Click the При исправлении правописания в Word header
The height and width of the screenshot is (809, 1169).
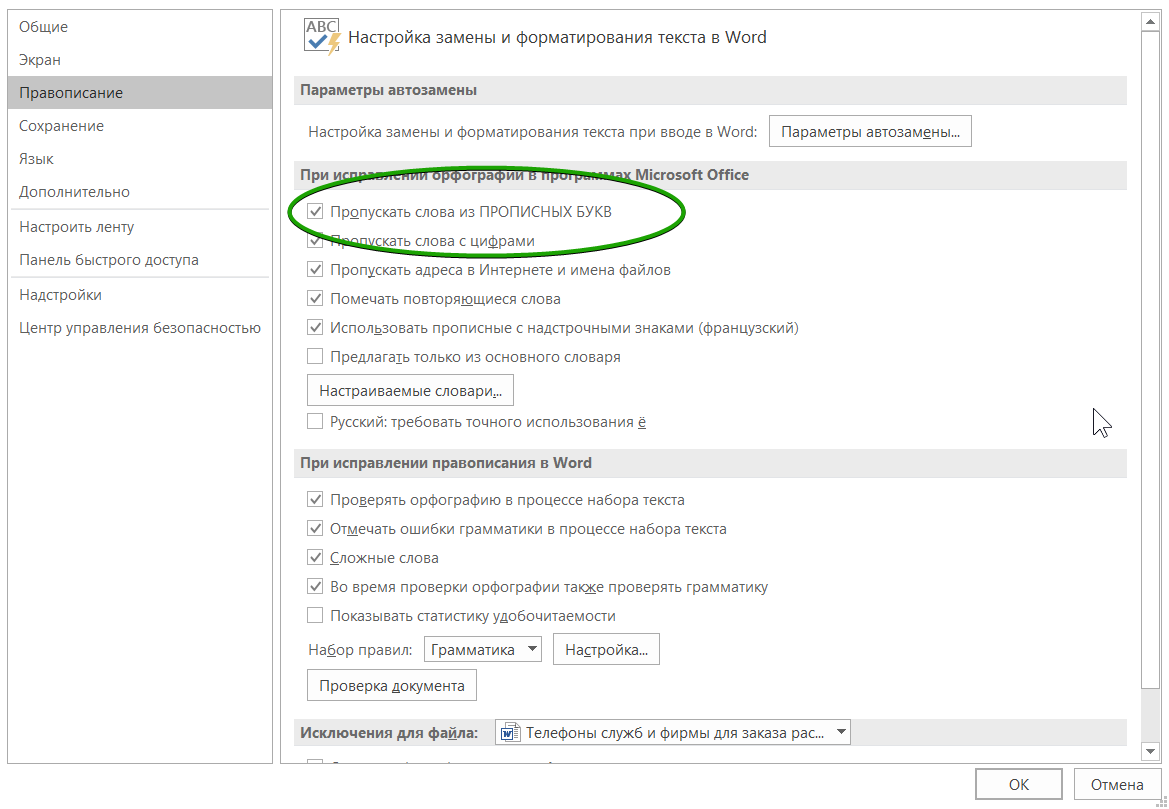pyautogui.click(x=446, y=462)
